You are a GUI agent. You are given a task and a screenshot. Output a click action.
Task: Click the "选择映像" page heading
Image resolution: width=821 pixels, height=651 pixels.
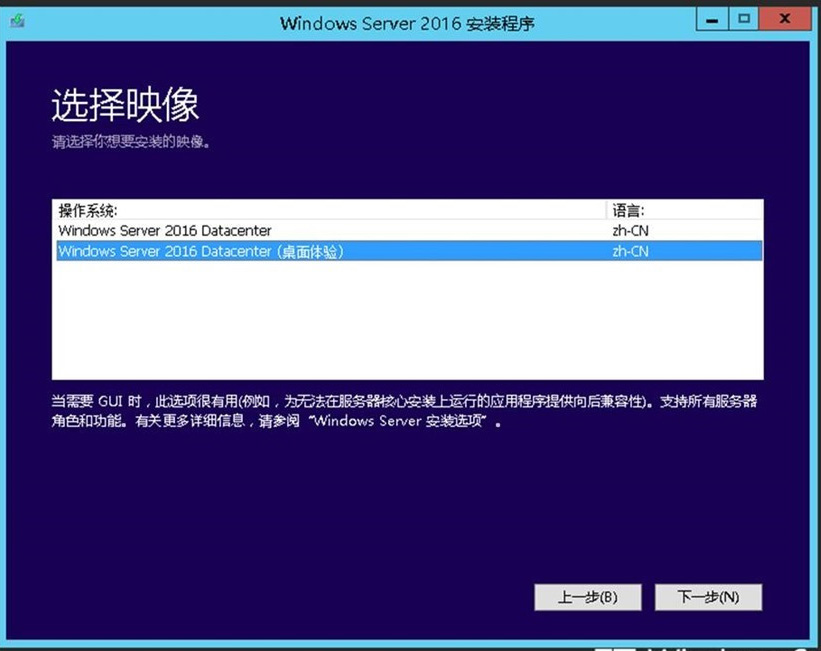[x=125, y=105]
